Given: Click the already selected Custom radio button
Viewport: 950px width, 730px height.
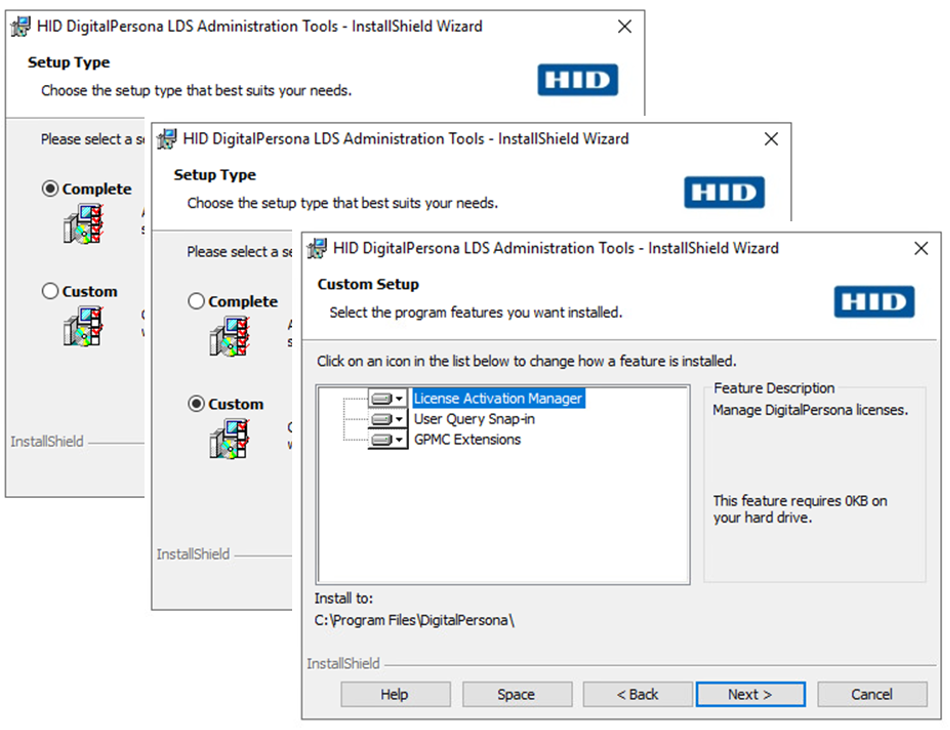Looking at the screenshot, I should [x=197, y=404].
